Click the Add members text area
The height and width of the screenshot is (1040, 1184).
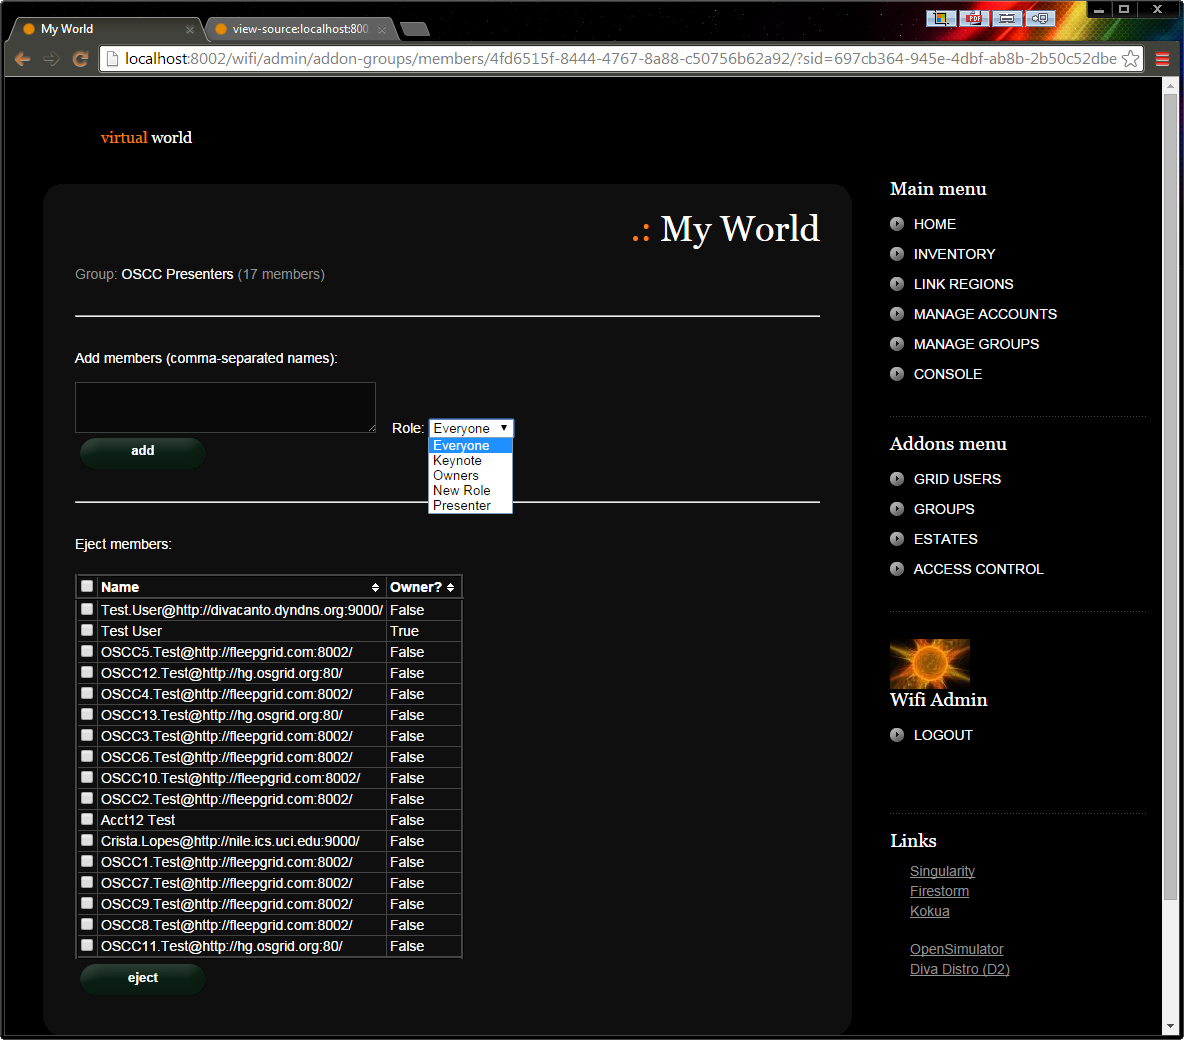225,407
